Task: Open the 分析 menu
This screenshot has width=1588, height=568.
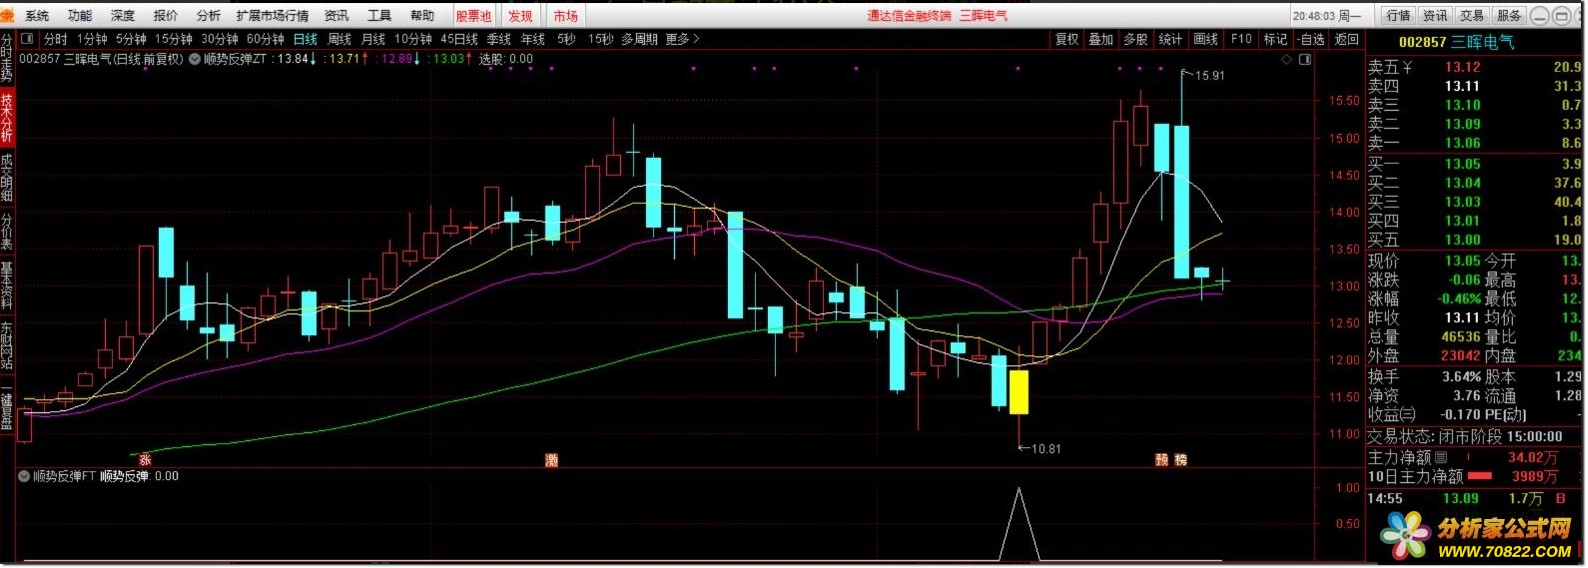Action: [x=209, y=16]
